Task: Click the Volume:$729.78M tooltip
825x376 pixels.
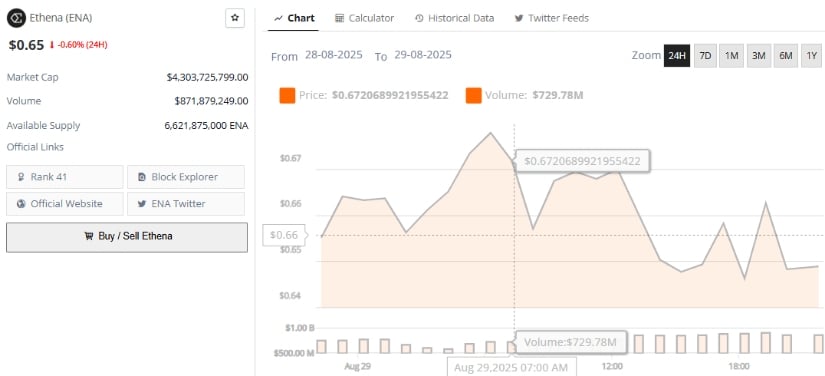Action: point(570,342)
